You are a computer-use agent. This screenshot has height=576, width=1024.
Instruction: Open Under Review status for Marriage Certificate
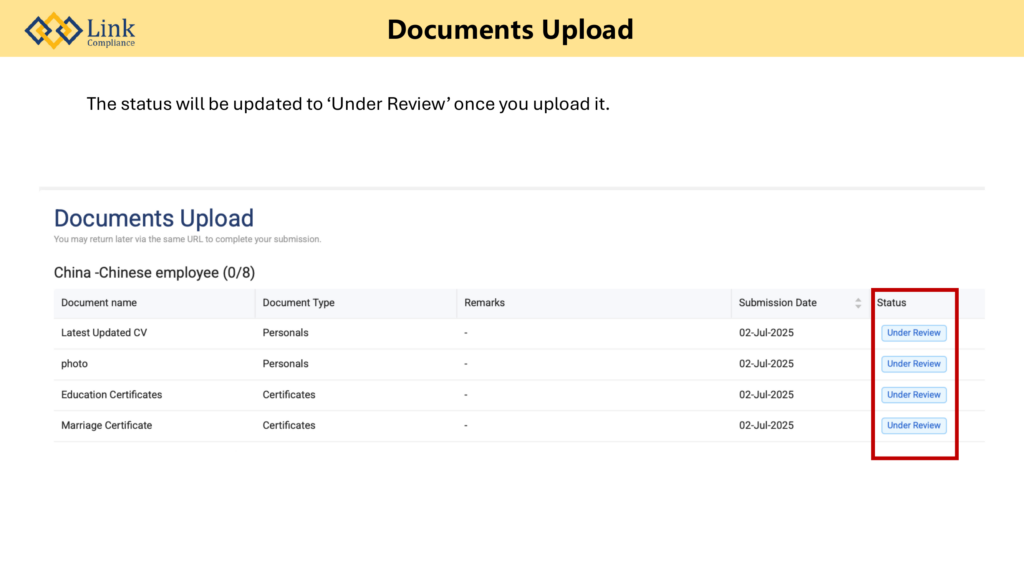pyautogui.click(x=913, y=426)
